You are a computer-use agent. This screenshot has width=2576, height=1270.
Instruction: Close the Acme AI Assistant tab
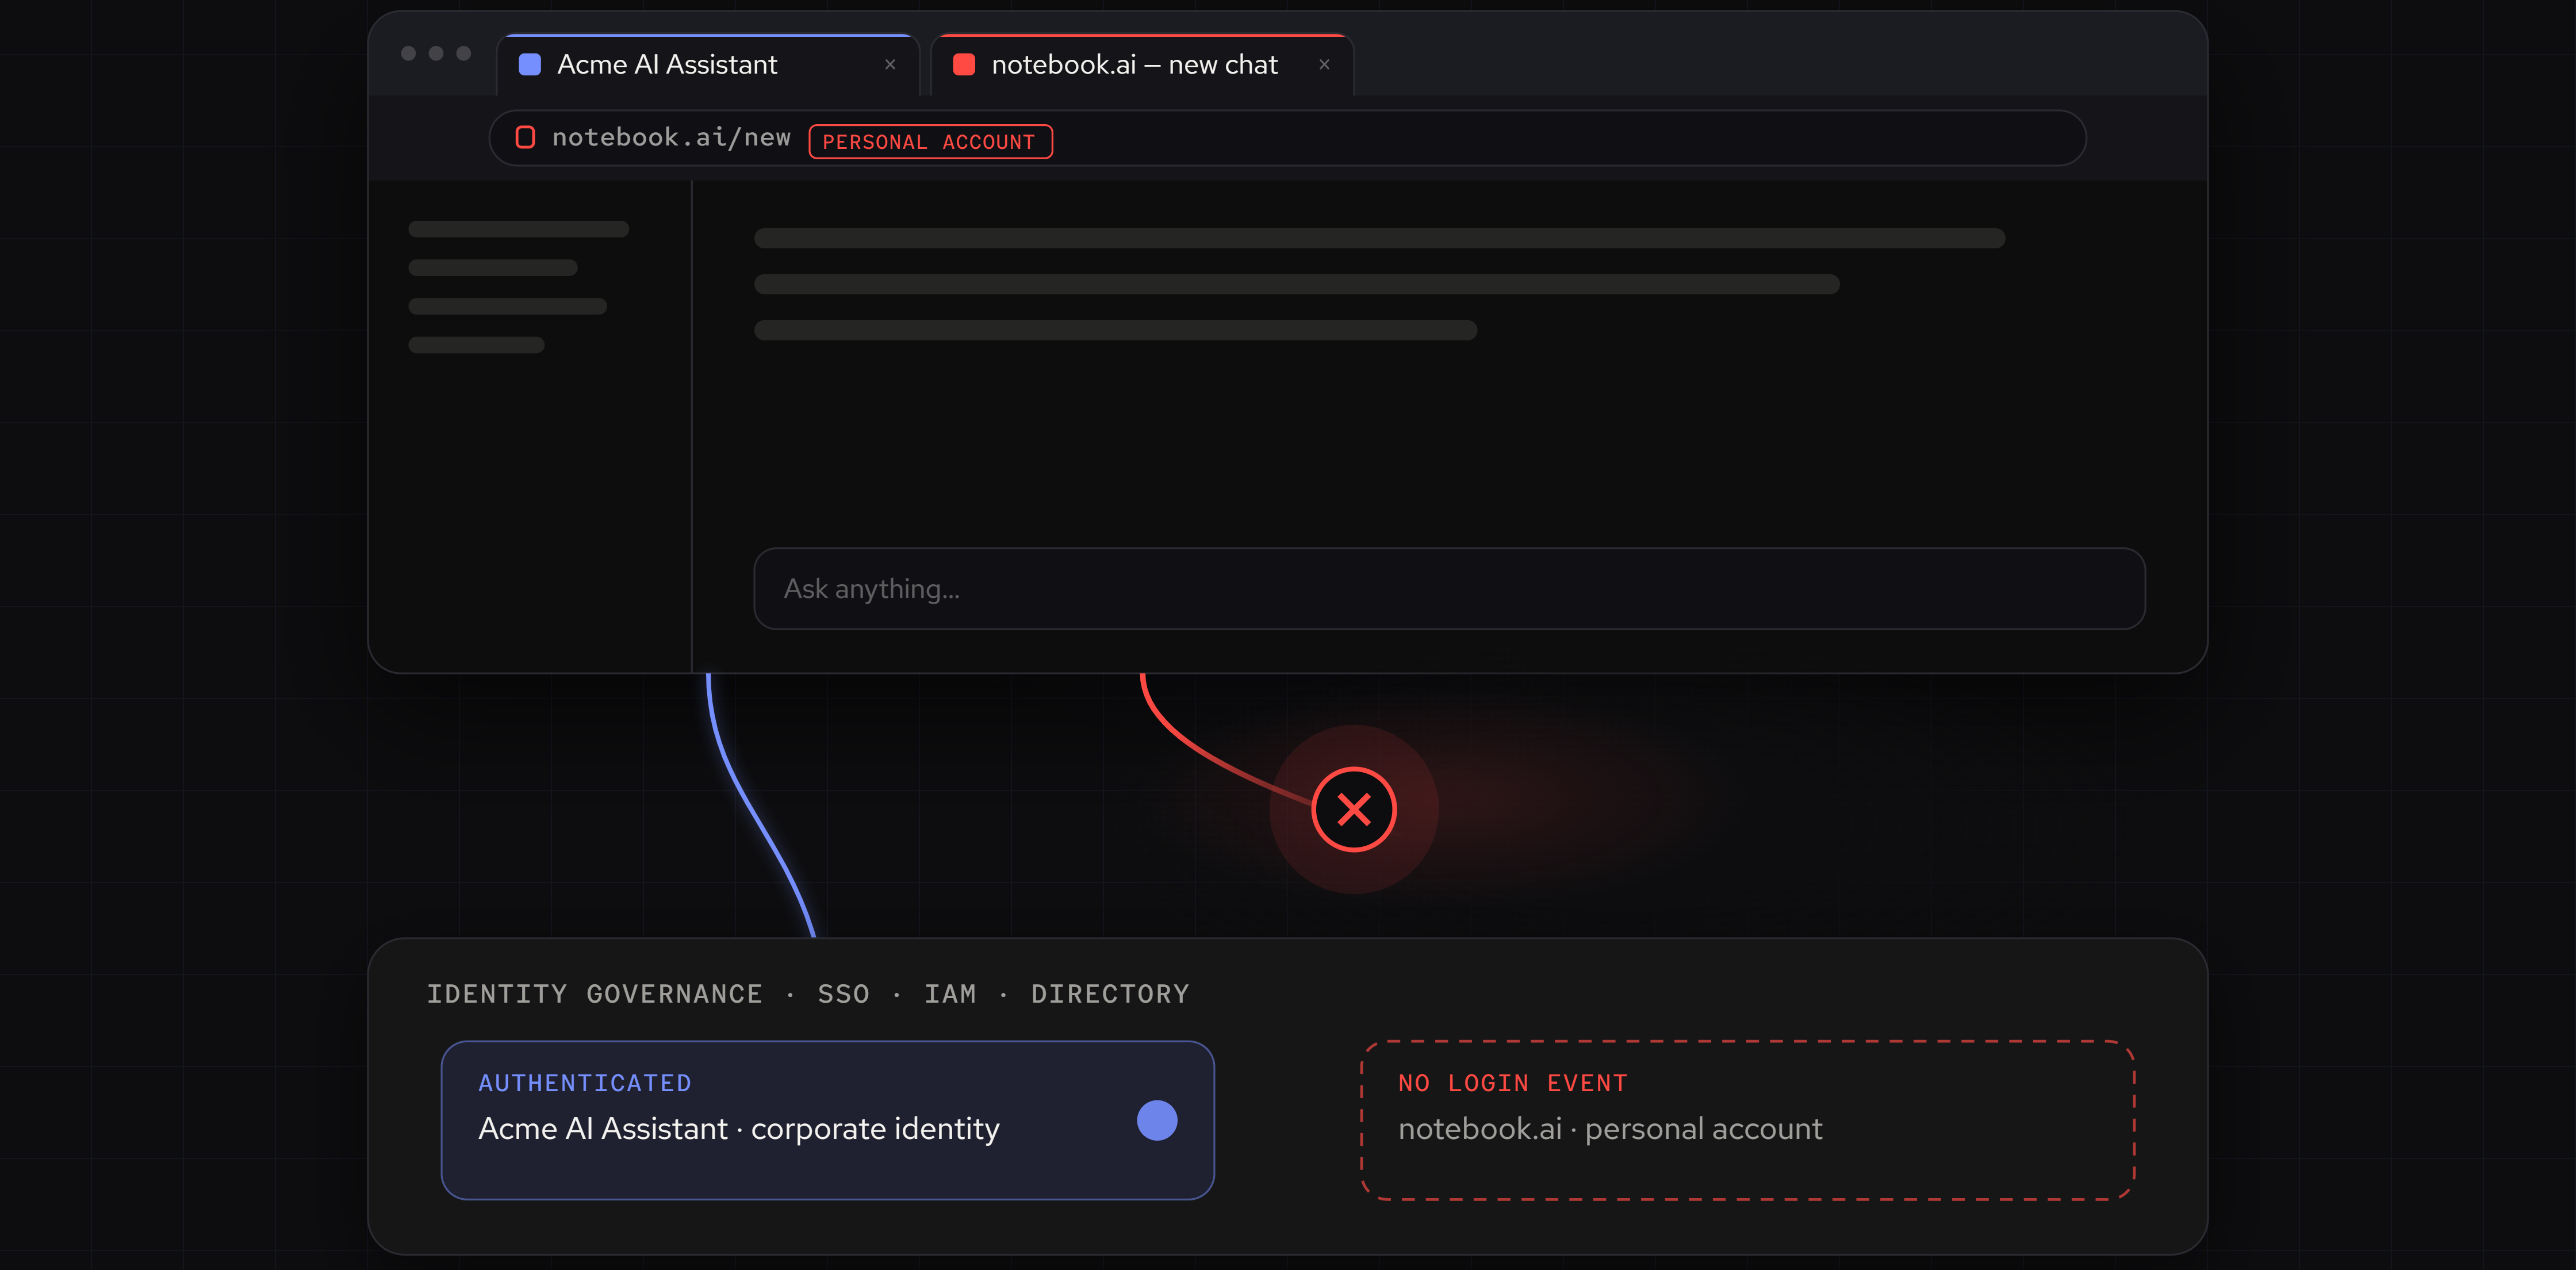click(890, 65)
